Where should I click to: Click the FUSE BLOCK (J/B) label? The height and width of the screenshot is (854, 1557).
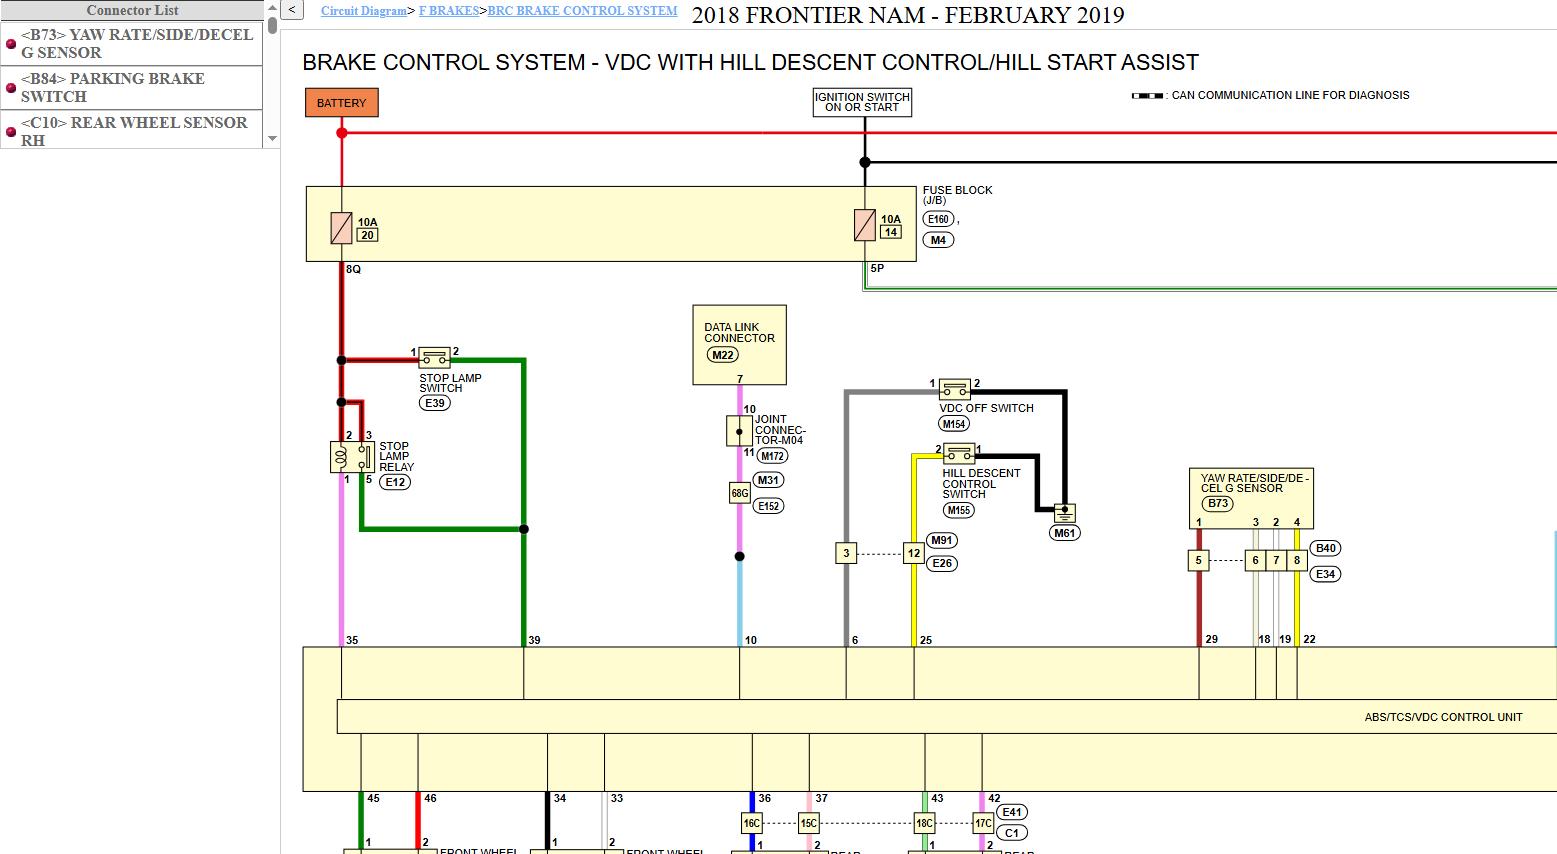point(957,195)
